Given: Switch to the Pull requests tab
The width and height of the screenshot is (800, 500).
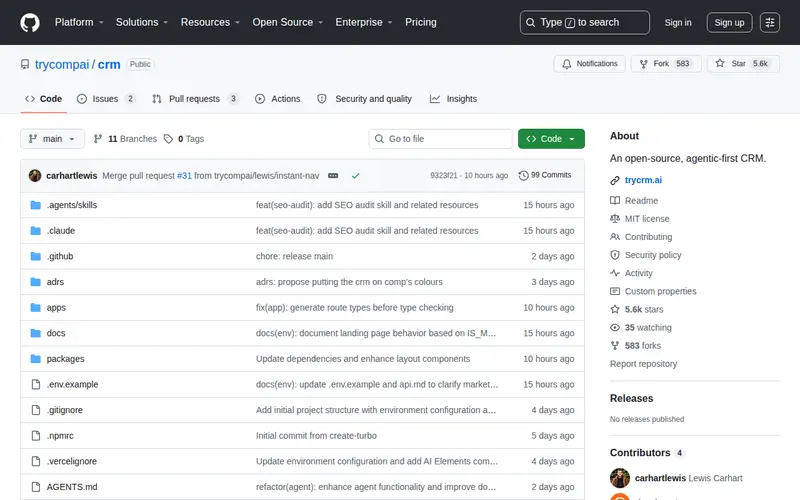Looking at the screenshot, I should (x=195, y=99).
